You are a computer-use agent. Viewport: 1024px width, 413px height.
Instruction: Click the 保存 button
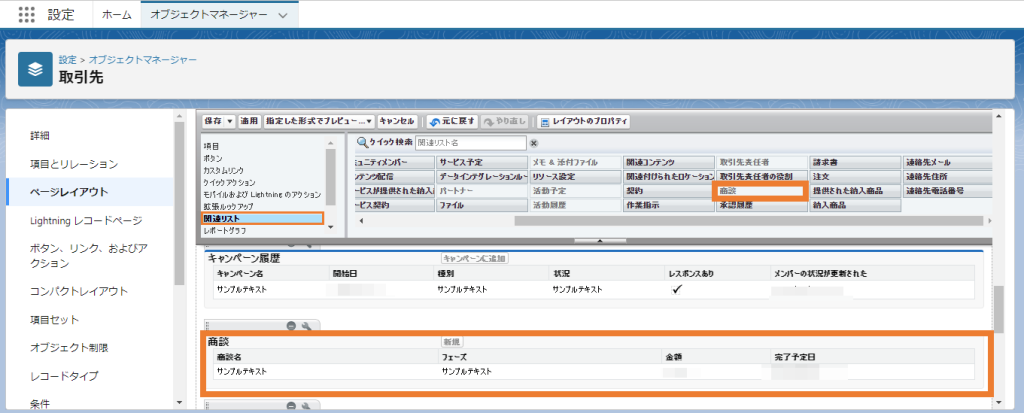(x=213, y=122)
